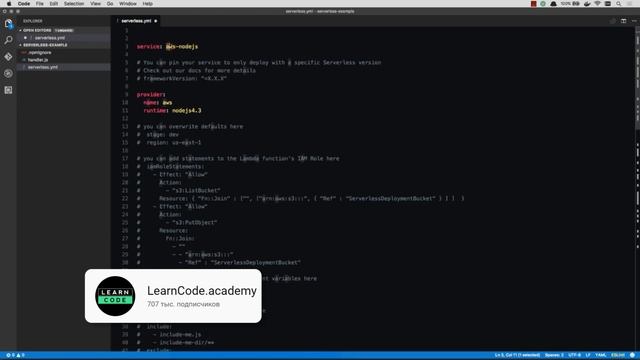
Task: Open the File menu
Action: (x=40, y=4)
